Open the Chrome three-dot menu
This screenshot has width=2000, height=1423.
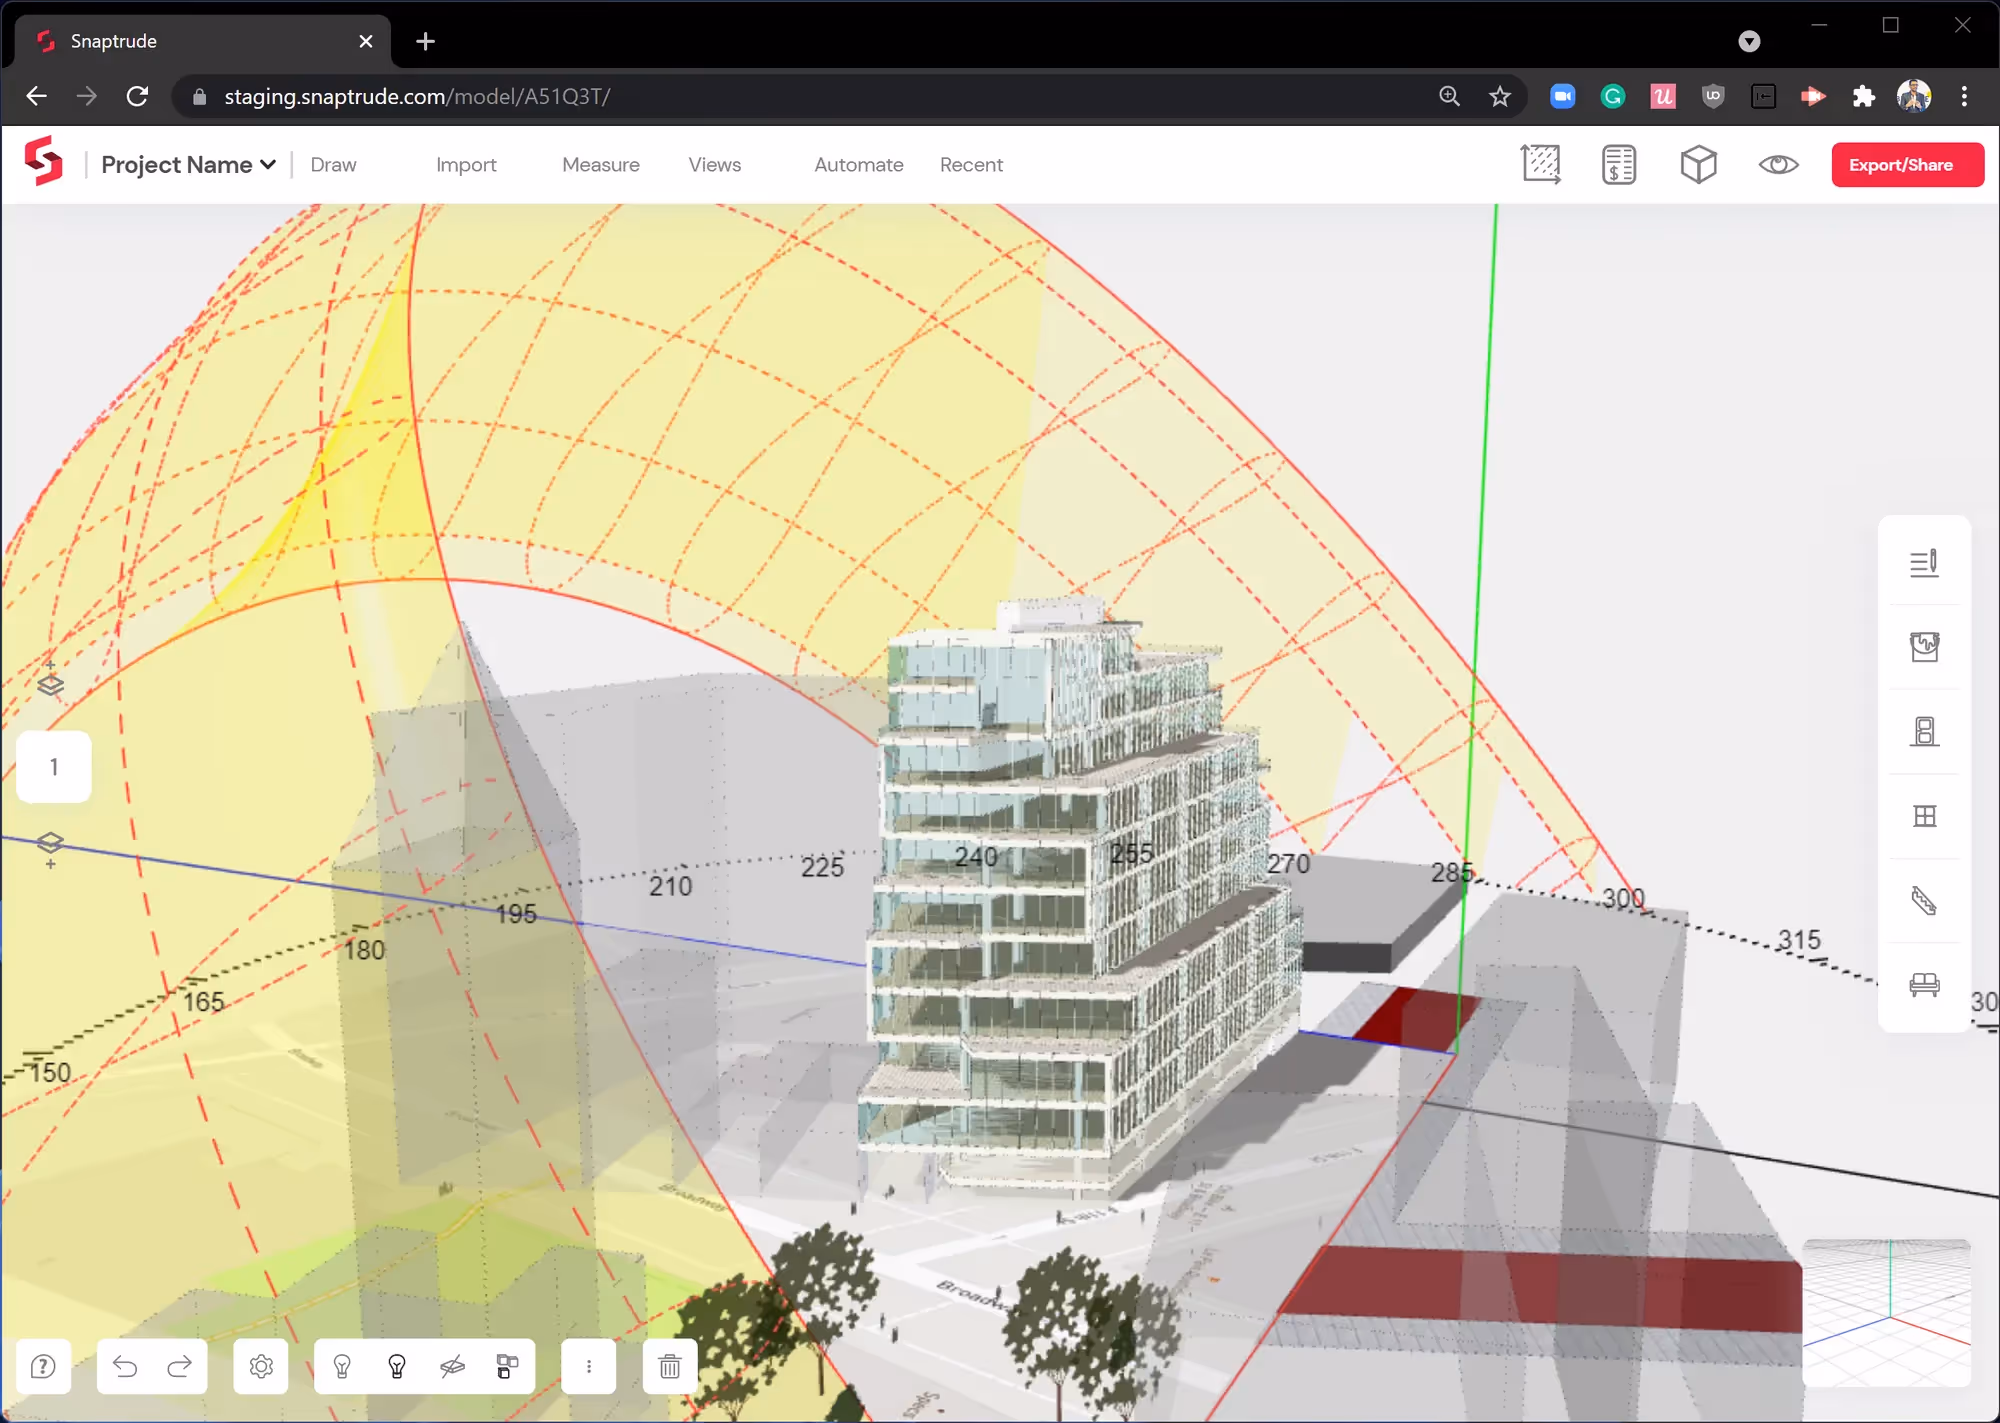click(1964, 96)
